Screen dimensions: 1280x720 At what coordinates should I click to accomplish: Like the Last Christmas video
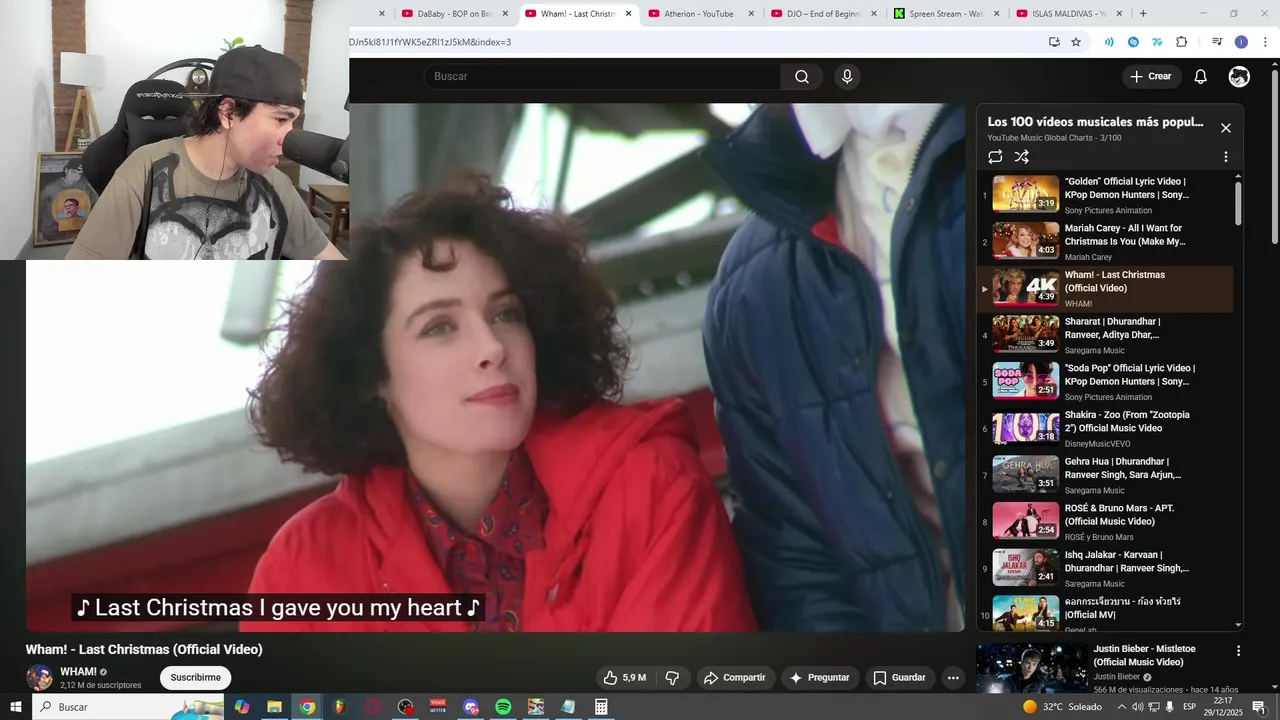click(624, 678)
